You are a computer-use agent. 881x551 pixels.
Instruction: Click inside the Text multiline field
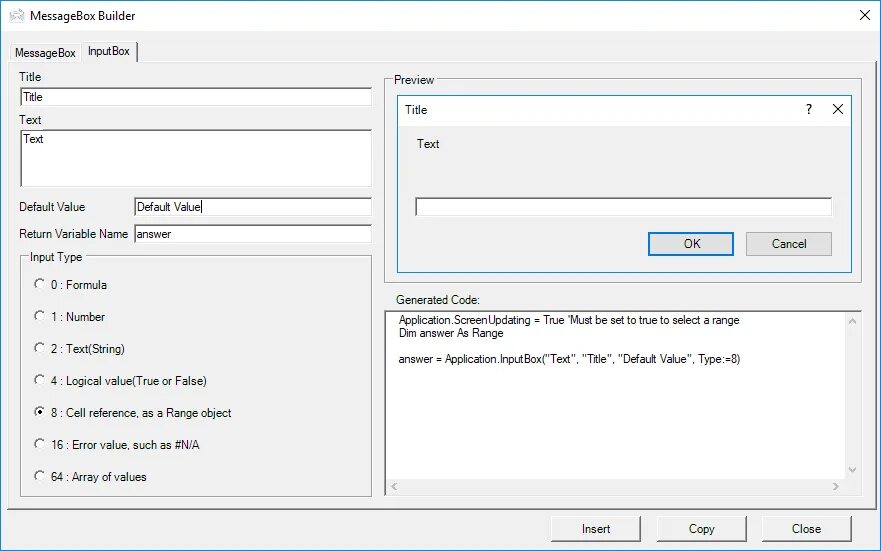tap(196, 158)
